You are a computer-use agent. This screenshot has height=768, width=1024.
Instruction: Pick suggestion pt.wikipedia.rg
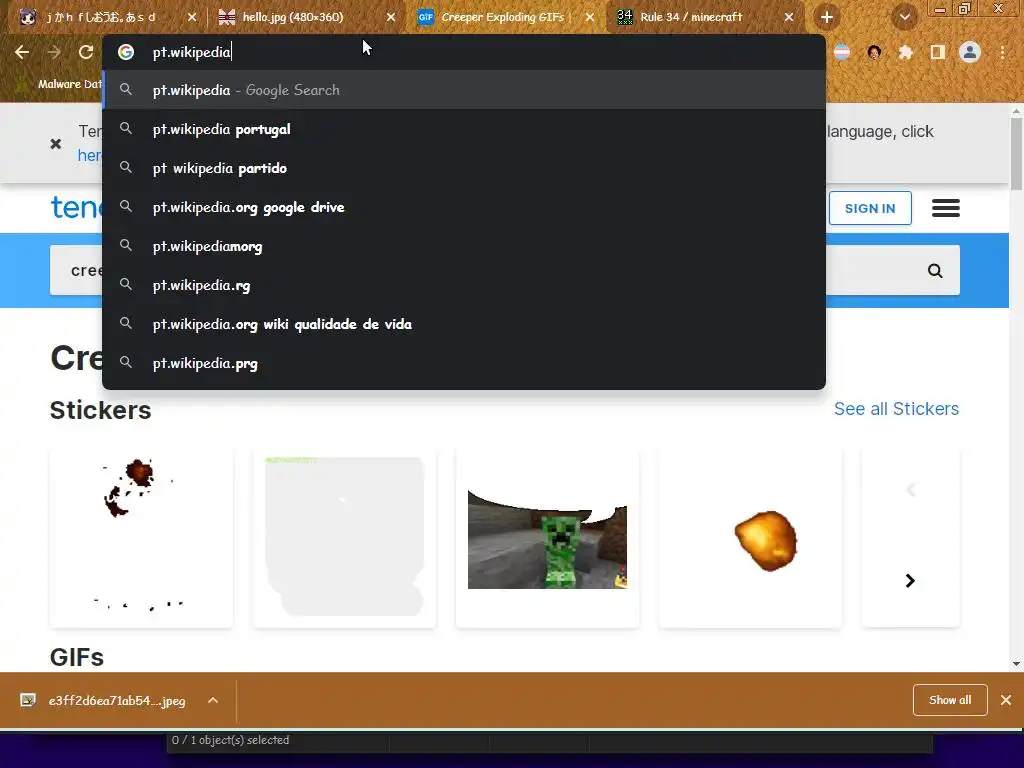point(464,285)
